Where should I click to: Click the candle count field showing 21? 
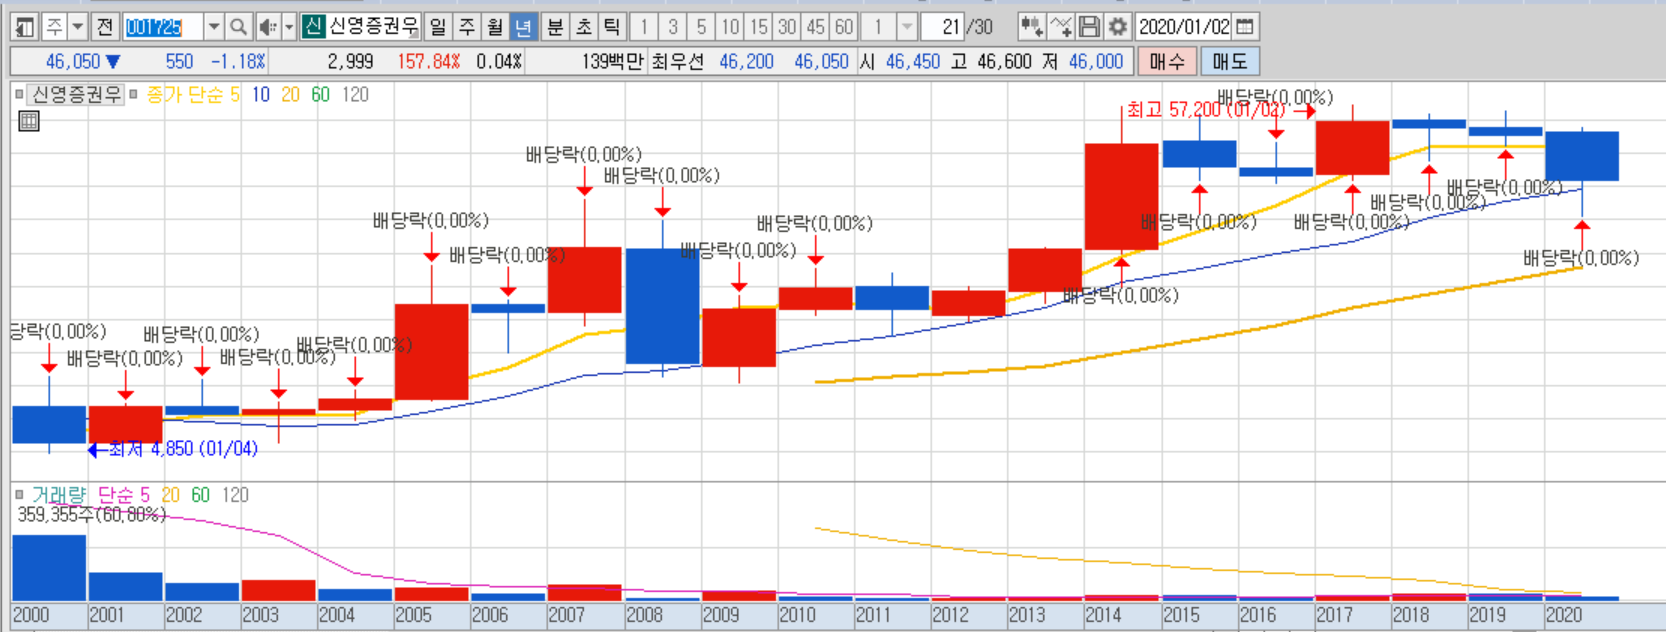942,27
